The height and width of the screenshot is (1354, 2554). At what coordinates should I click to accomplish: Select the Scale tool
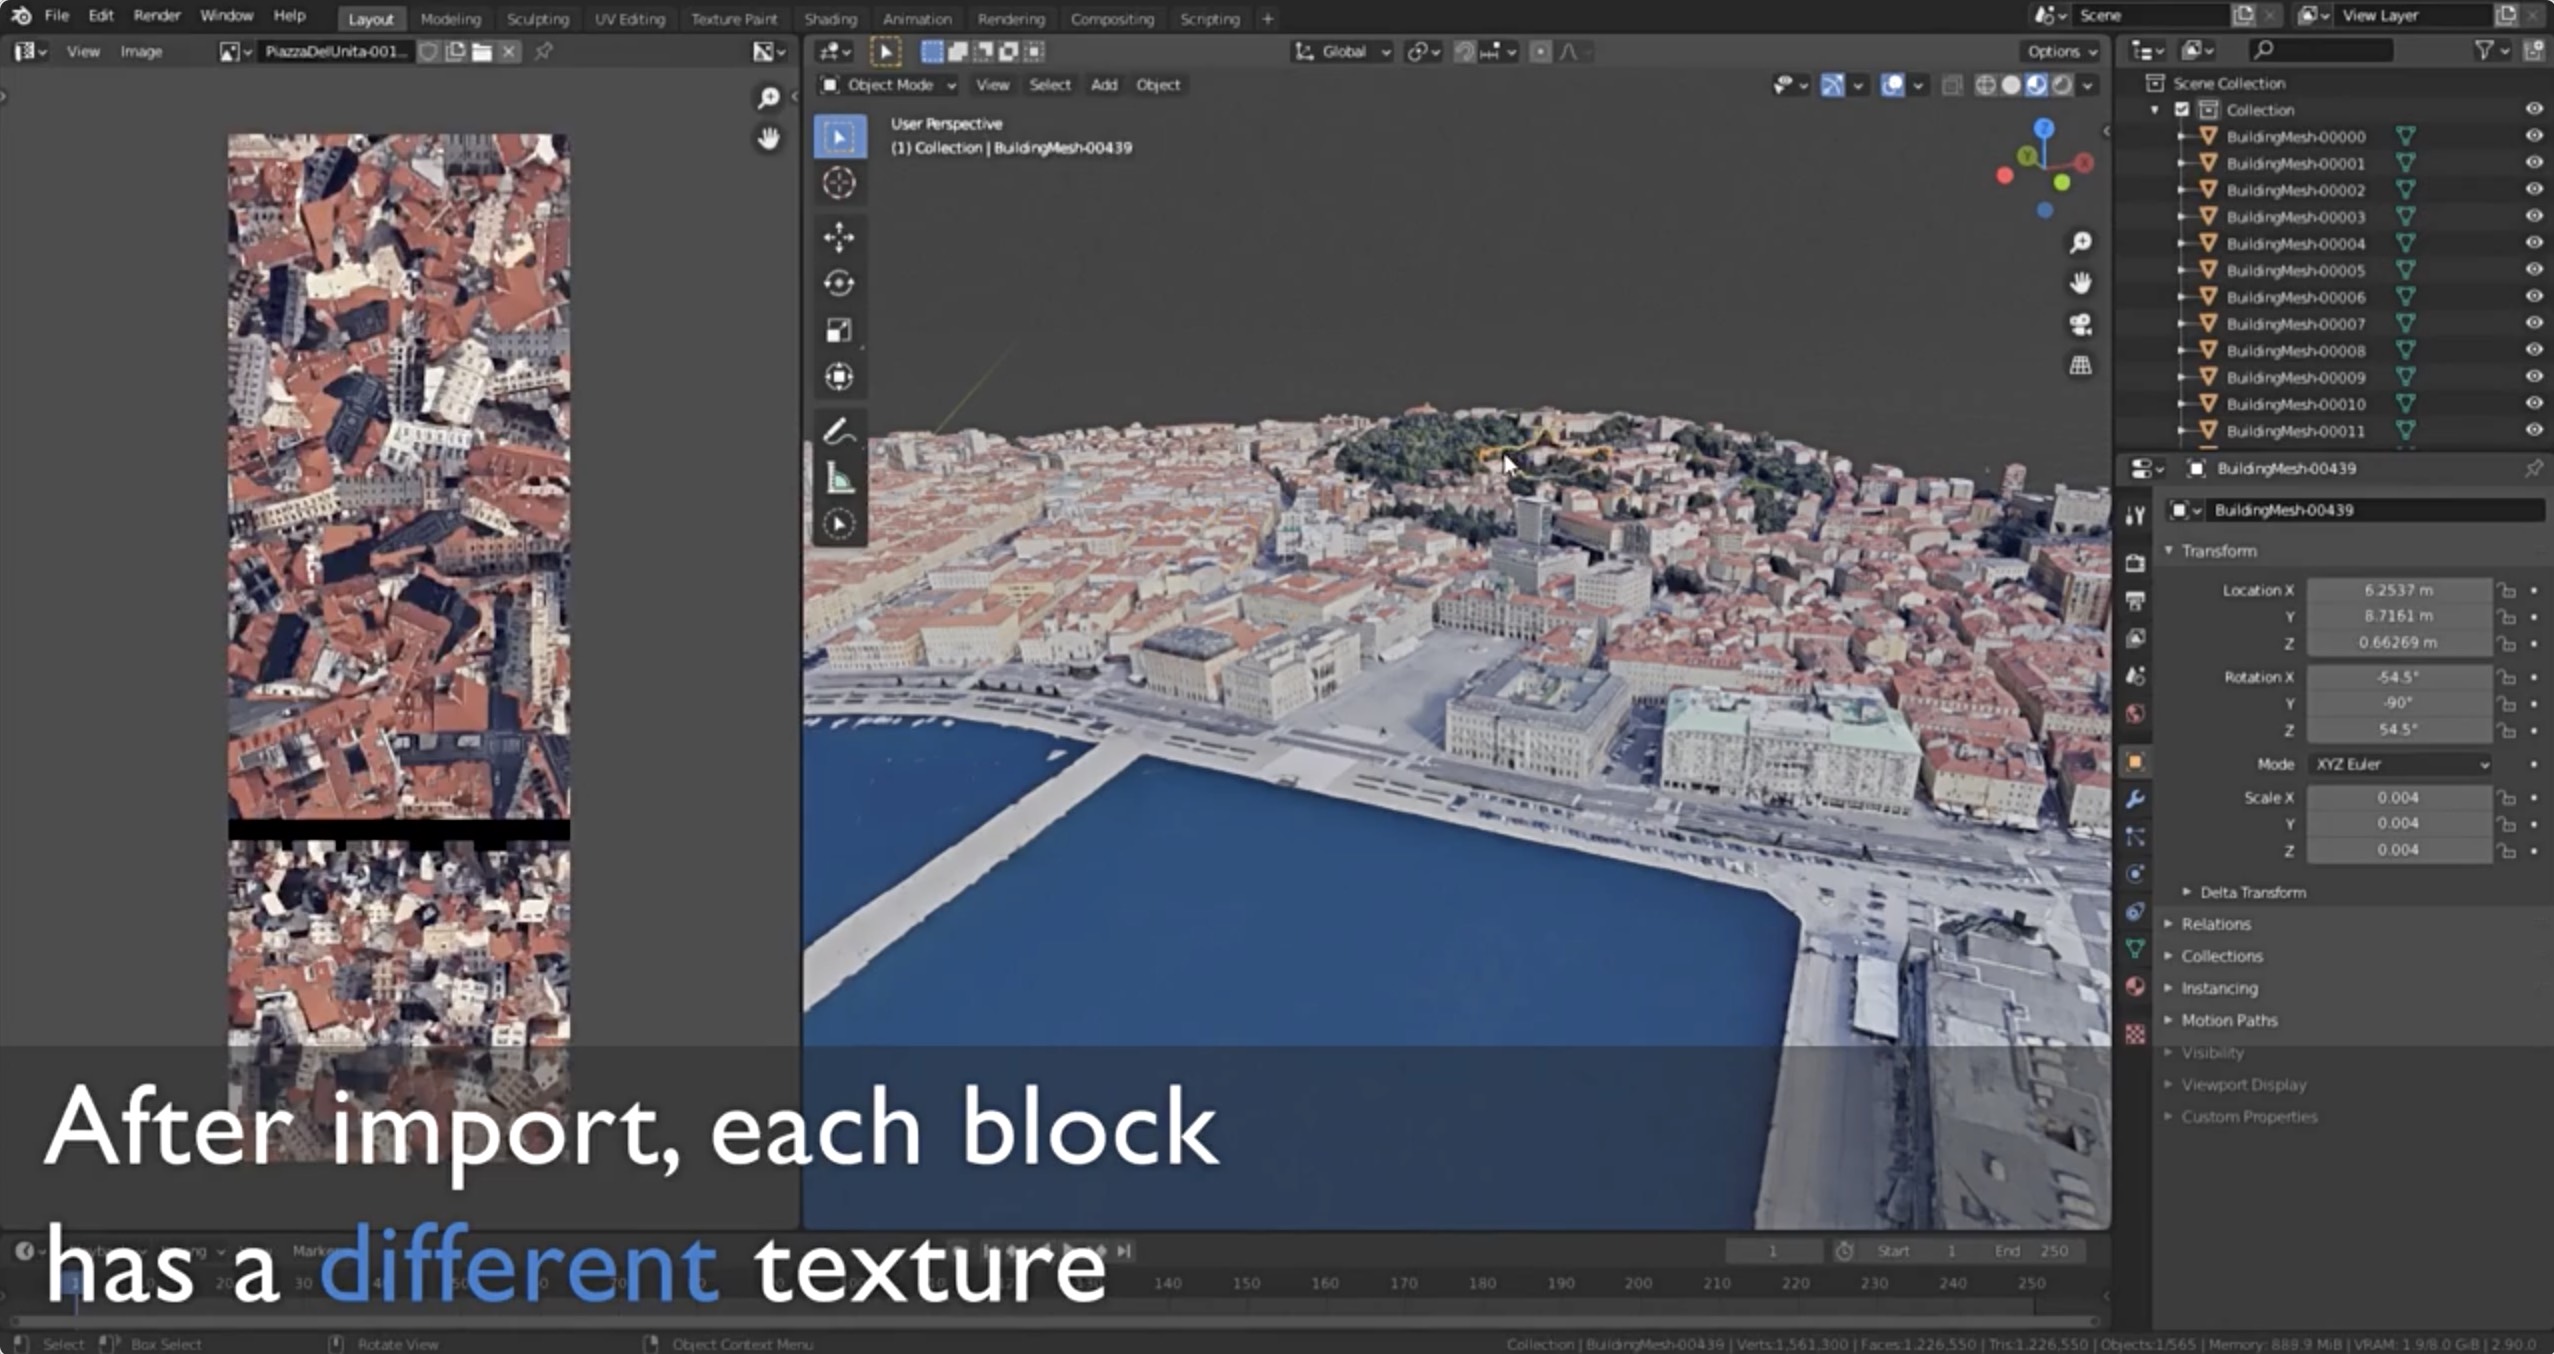click(x=839, y=330)
